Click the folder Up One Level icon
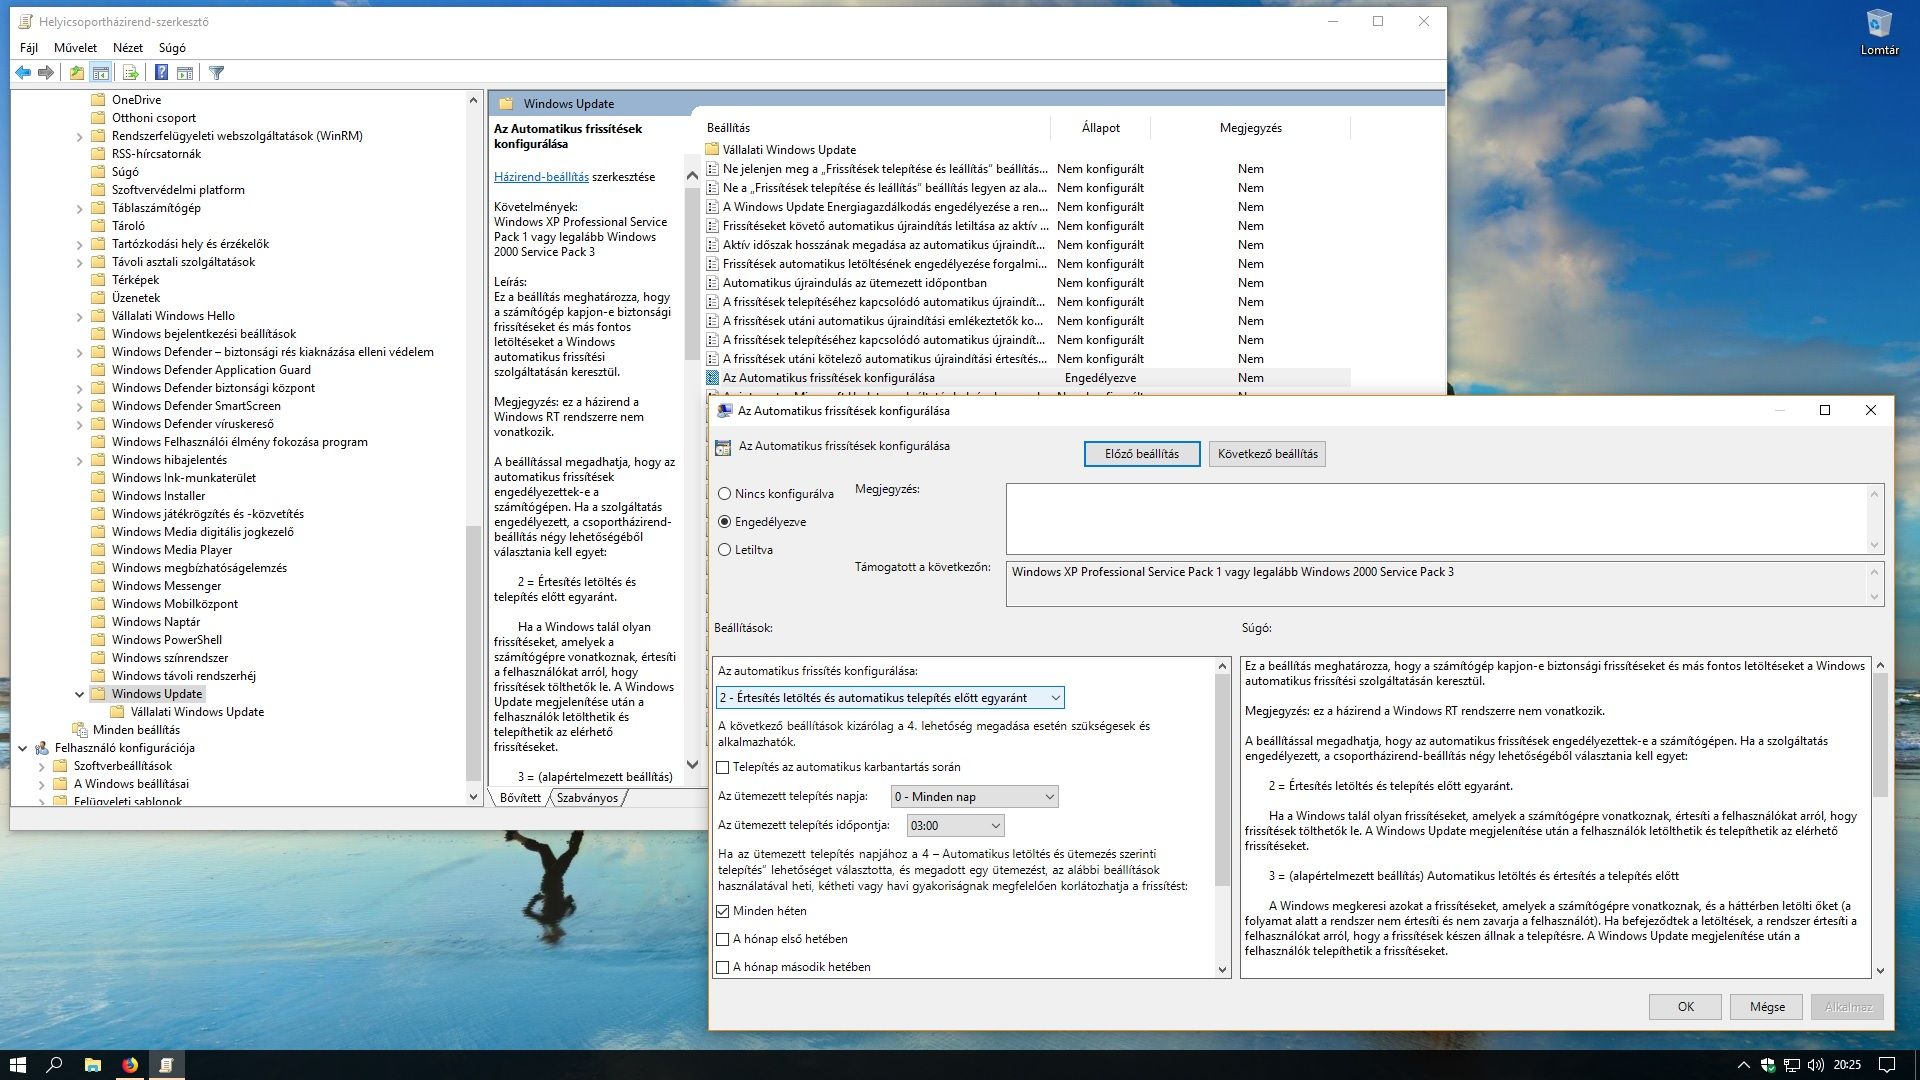This screenshot has height=1080, width=1920. coord(77,72)
